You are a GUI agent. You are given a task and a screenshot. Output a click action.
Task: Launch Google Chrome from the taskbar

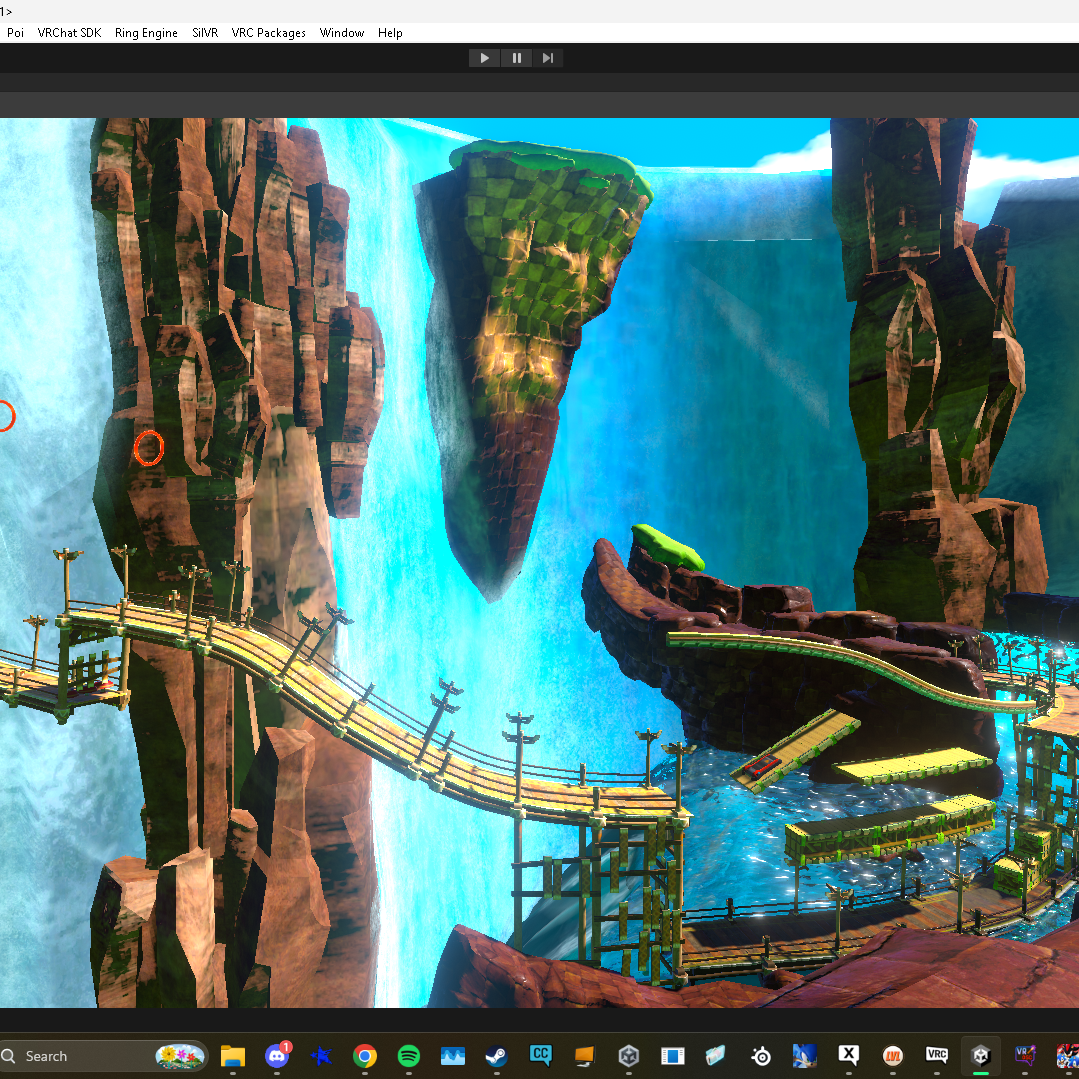tap(365, 1056)
